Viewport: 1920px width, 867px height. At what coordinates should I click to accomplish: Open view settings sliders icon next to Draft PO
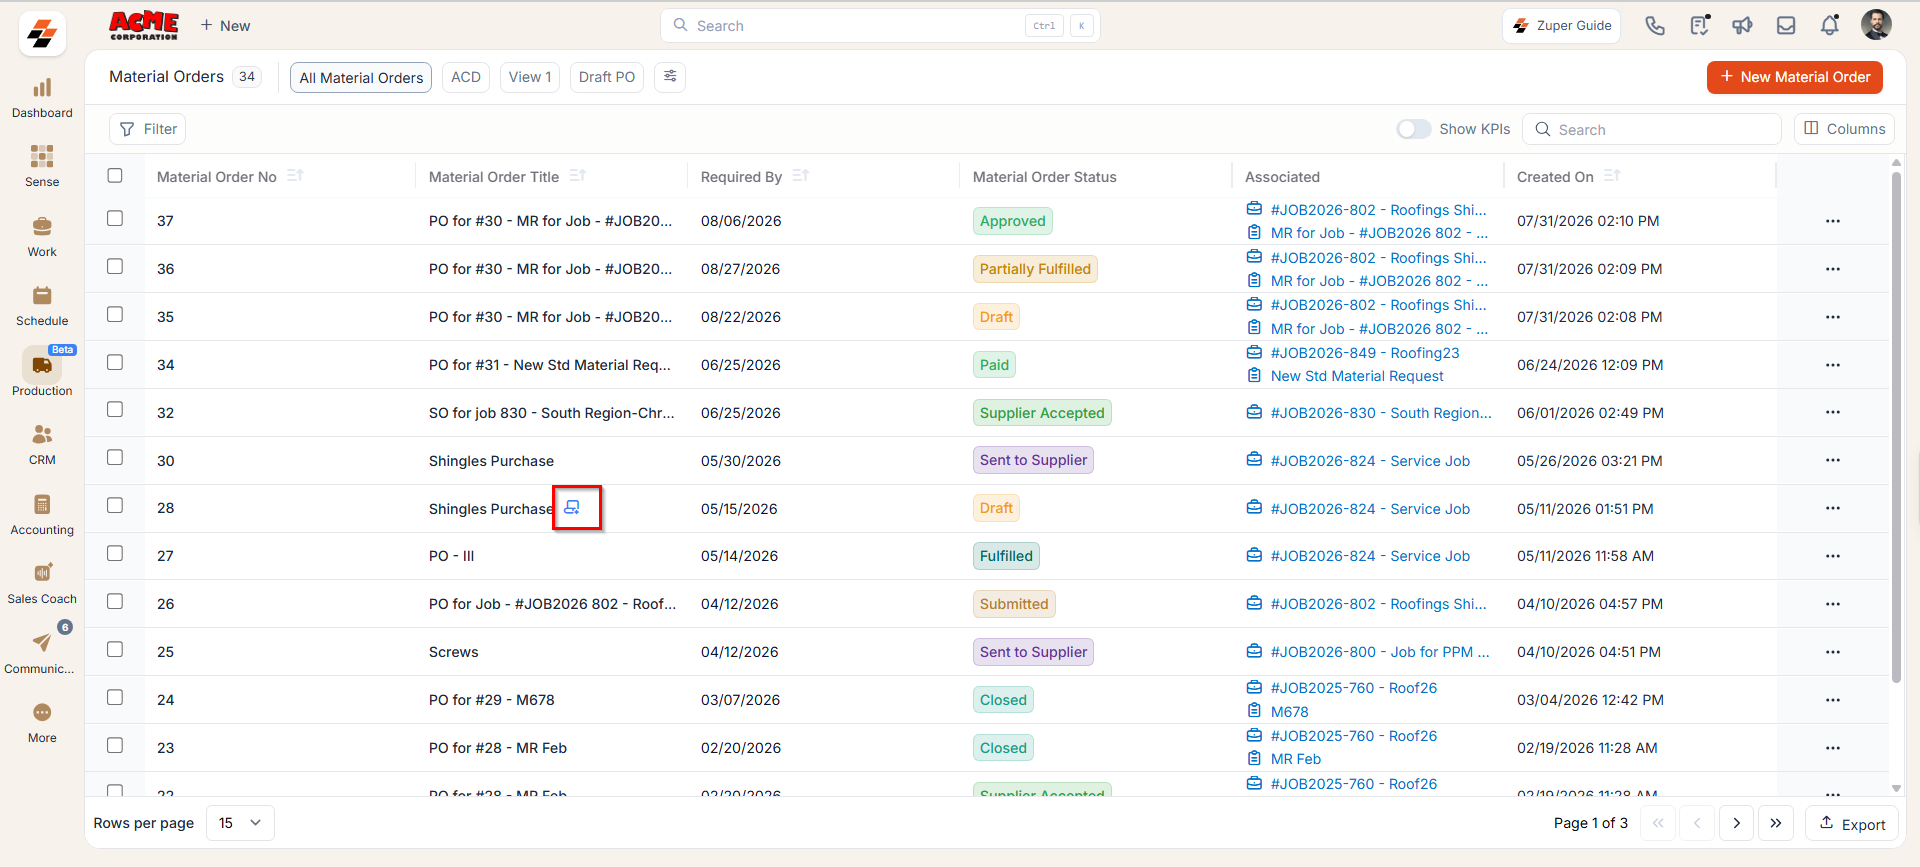(670, 77)
